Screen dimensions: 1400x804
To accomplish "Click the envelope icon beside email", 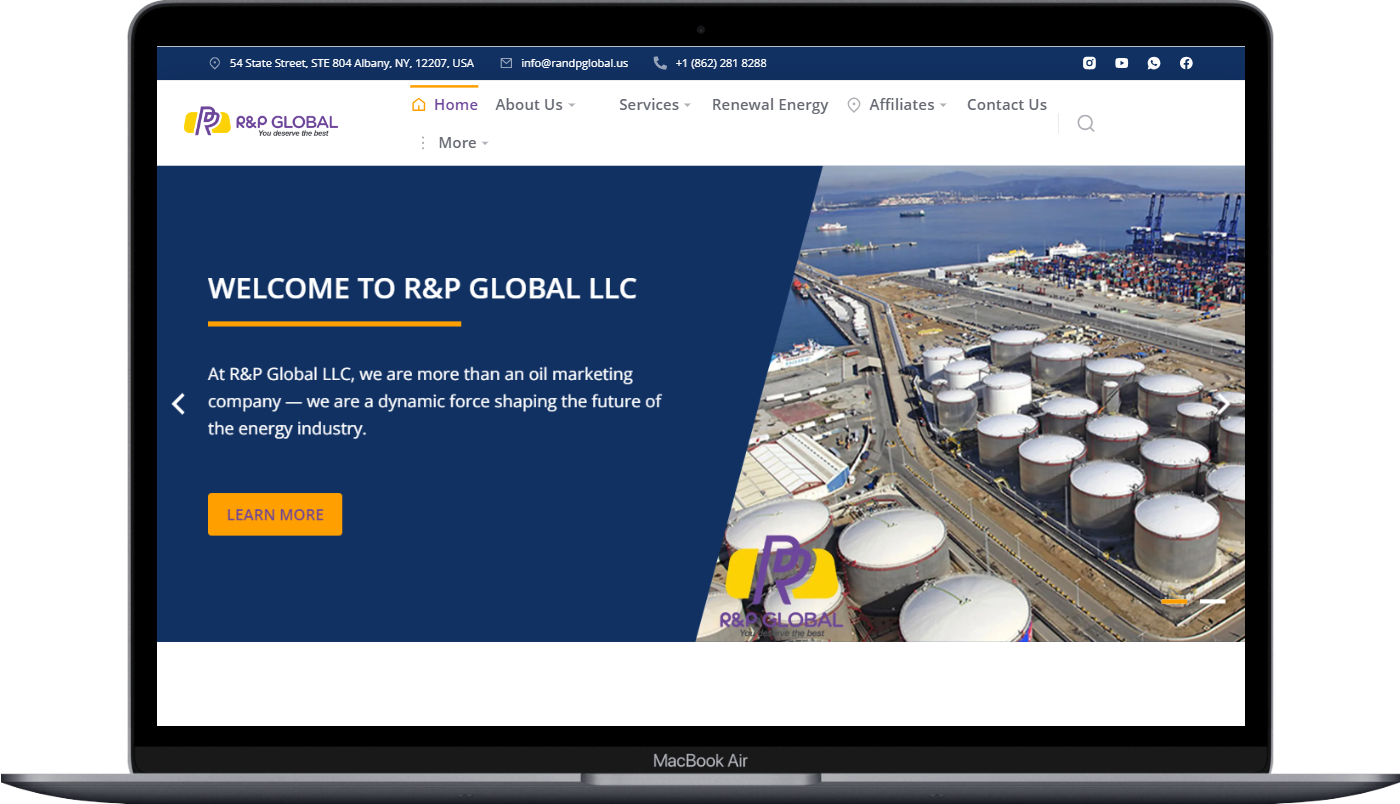I will pyautogui.click(x=506, y=63).
